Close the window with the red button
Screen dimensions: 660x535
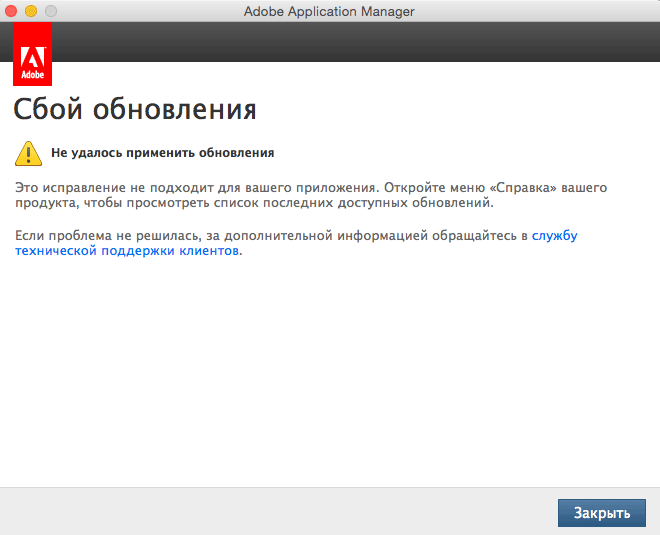click(11, 11)
